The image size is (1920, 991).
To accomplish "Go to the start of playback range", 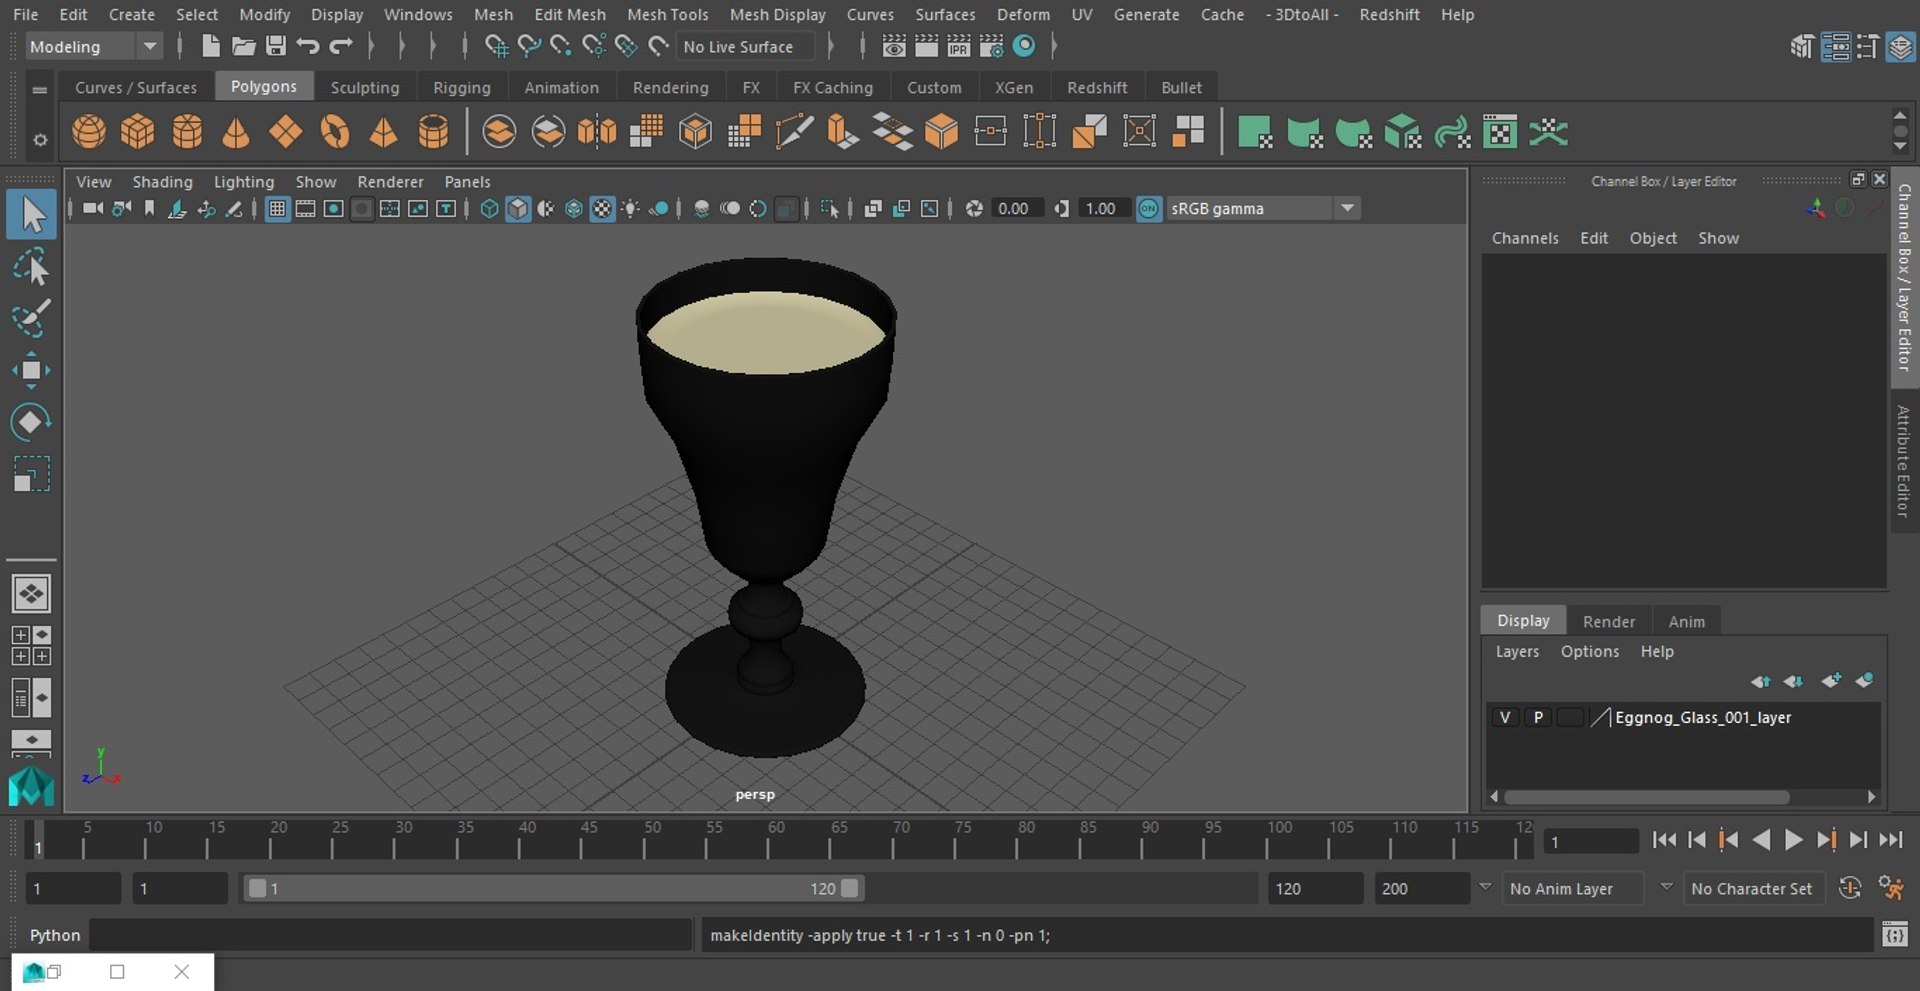I will pyautogui.click(x=1664, y=840).
